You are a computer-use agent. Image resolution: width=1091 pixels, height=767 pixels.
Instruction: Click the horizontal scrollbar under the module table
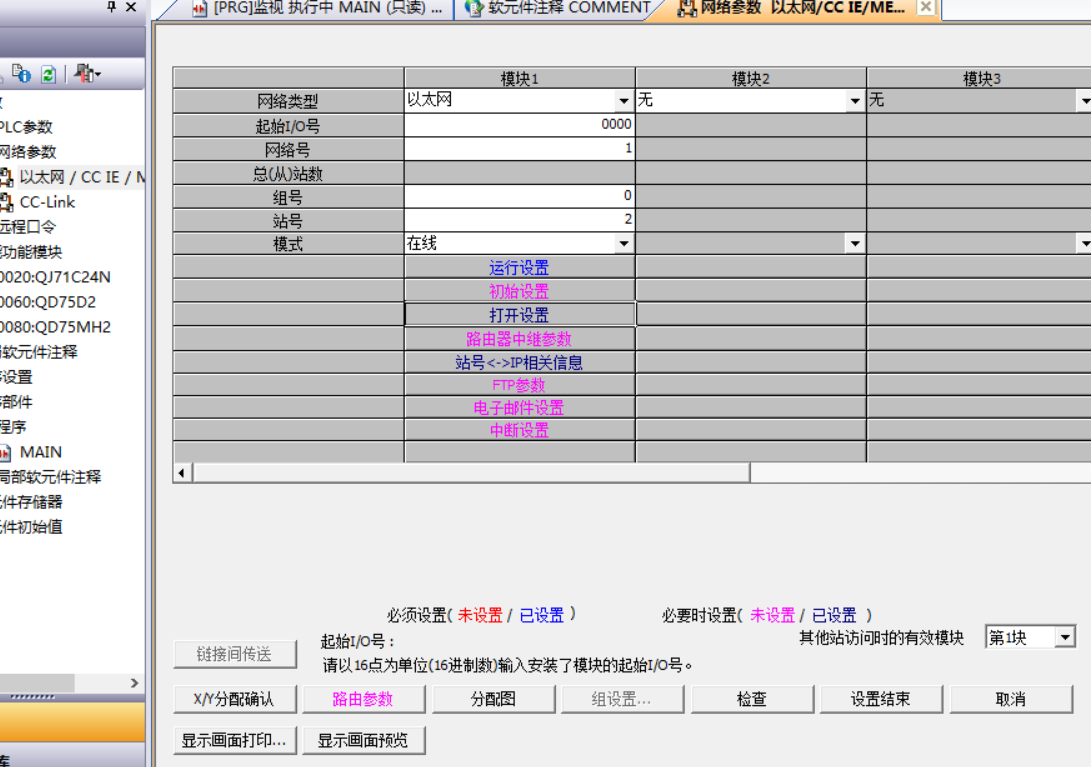click(x=470, y=473)
